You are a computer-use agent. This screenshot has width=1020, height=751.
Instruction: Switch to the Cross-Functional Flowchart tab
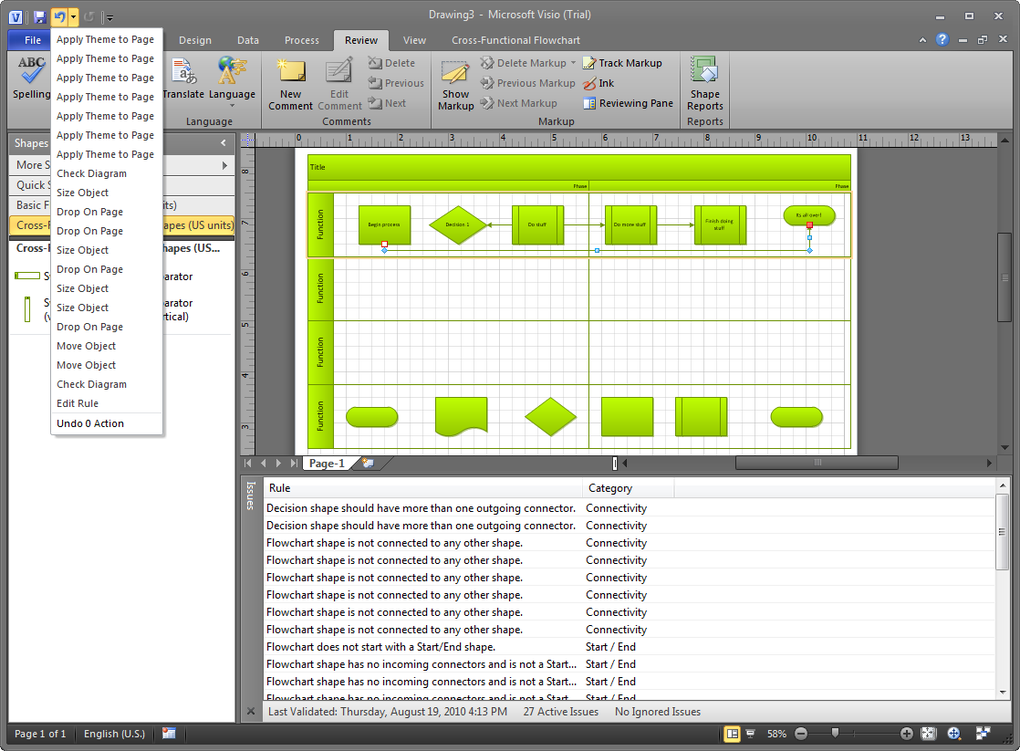(515, 40)
